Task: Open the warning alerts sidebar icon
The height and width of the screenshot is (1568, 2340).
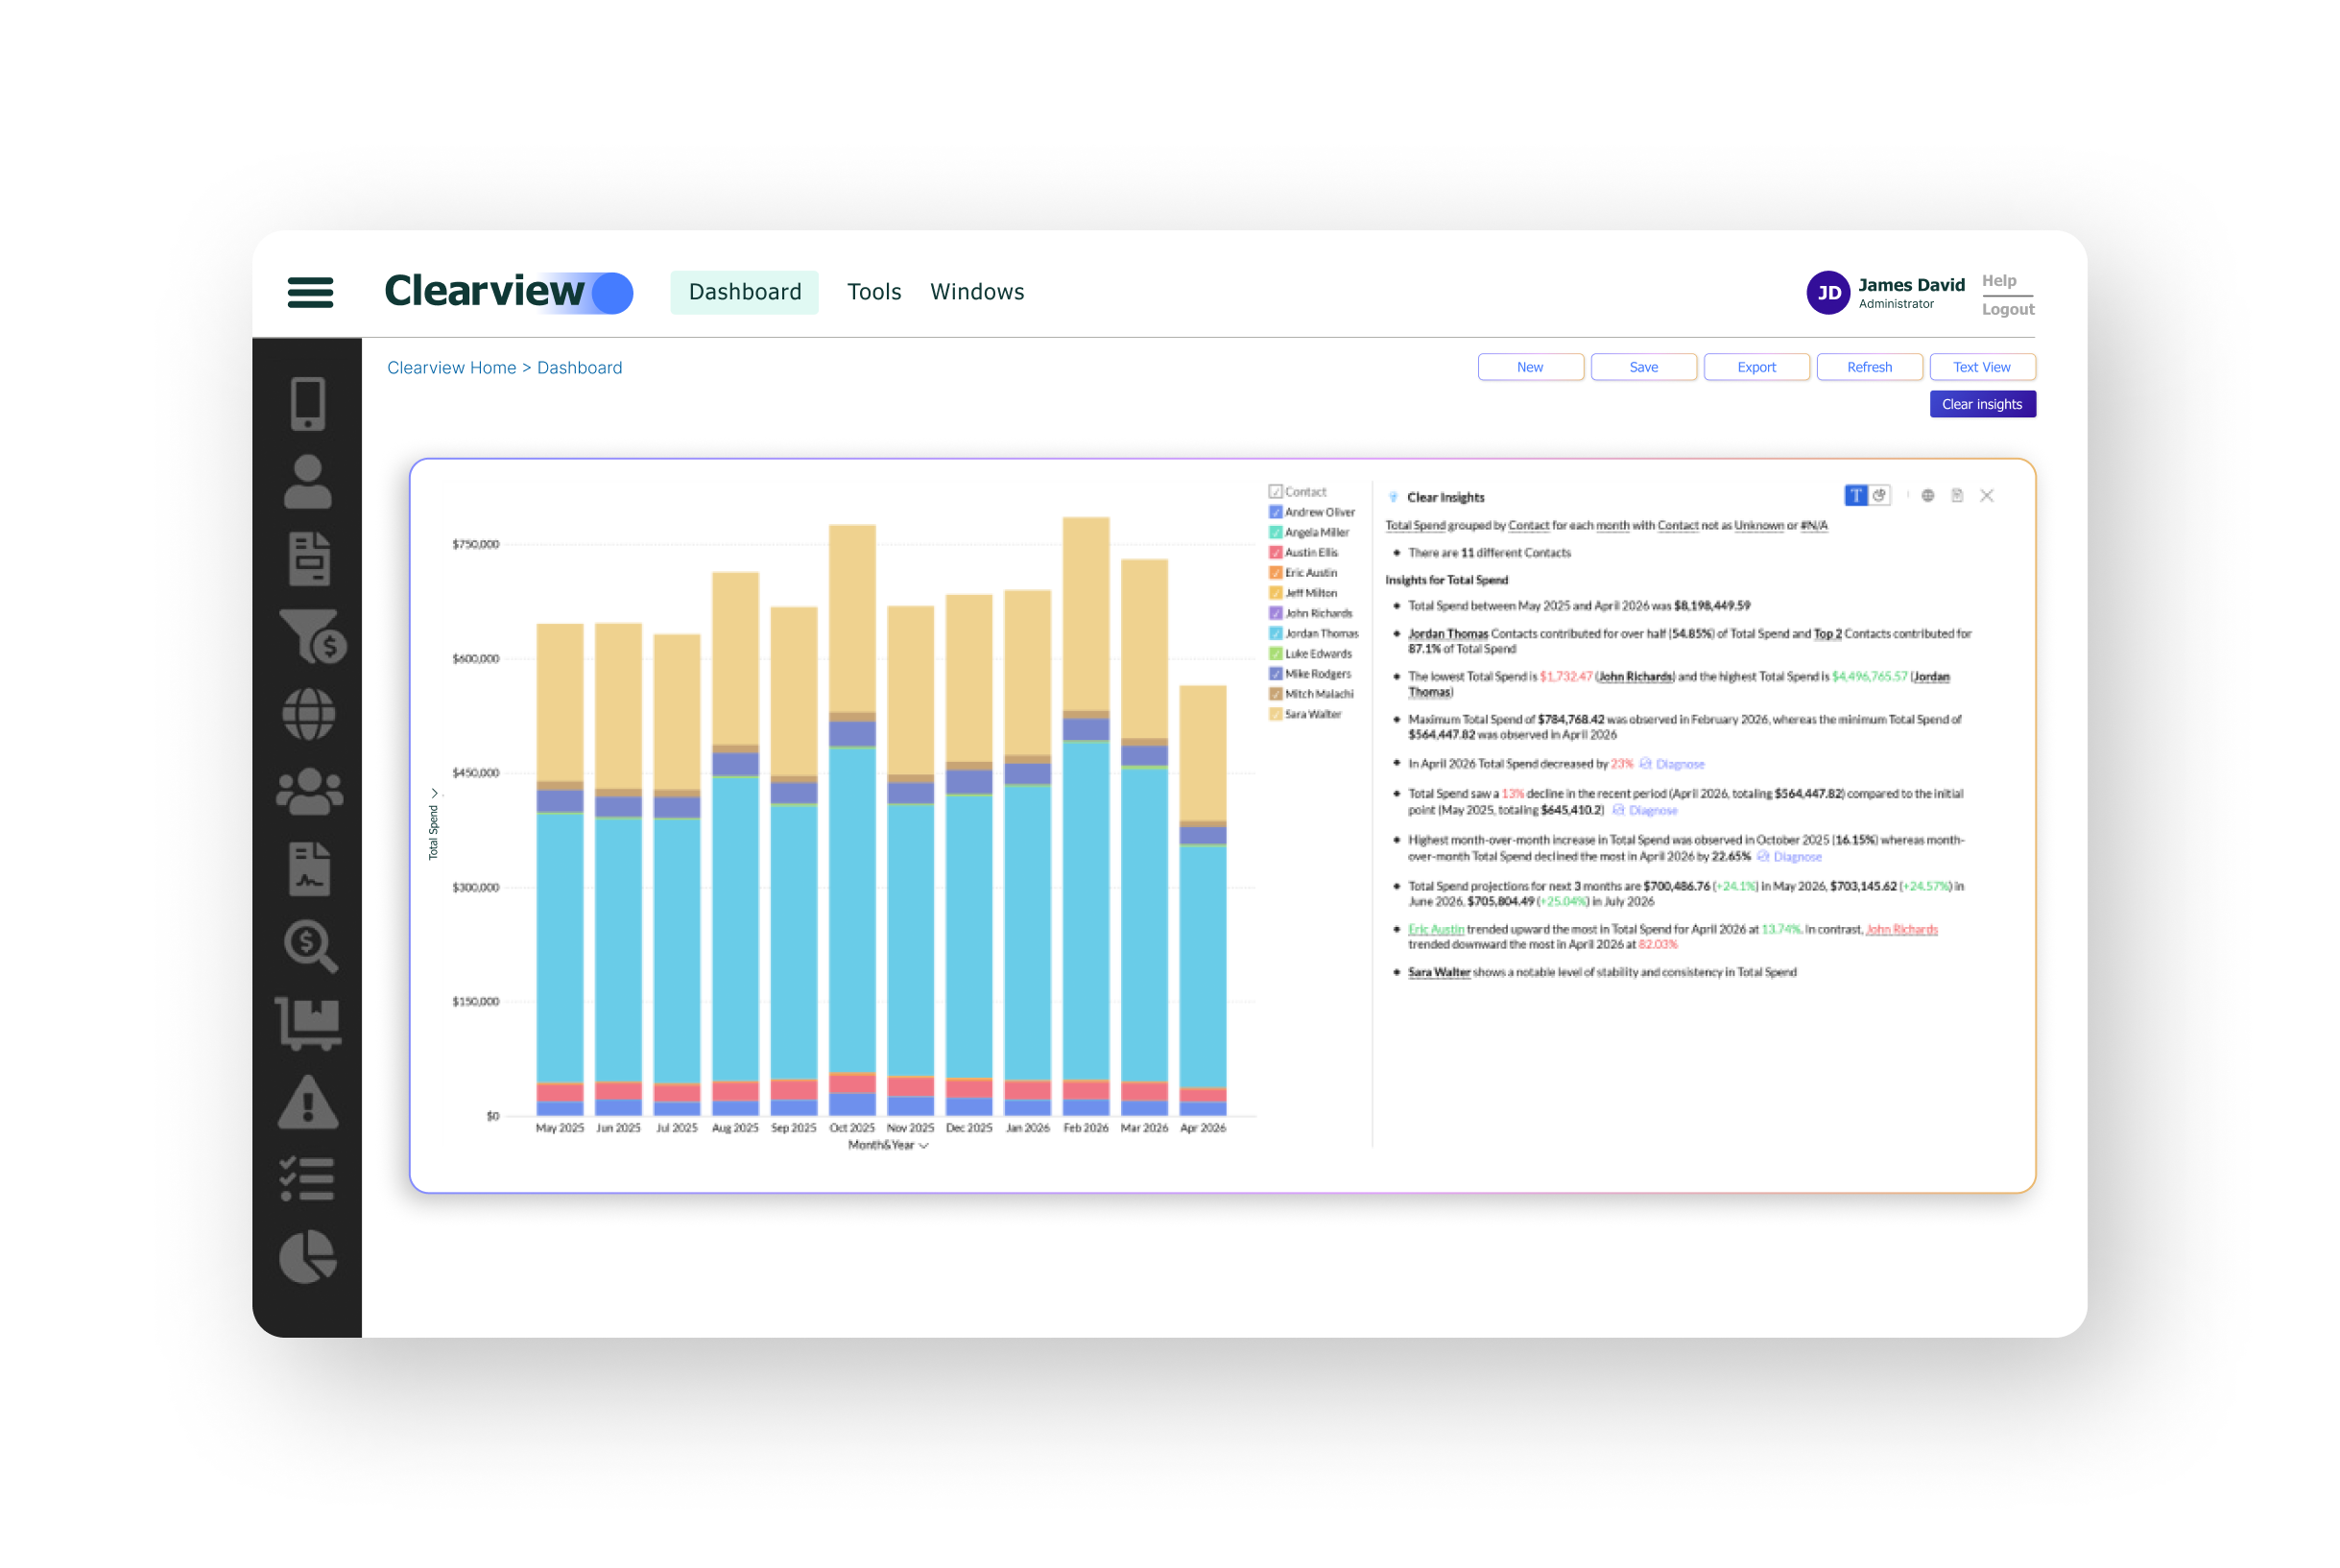Action: click(x=308, y=1102)
